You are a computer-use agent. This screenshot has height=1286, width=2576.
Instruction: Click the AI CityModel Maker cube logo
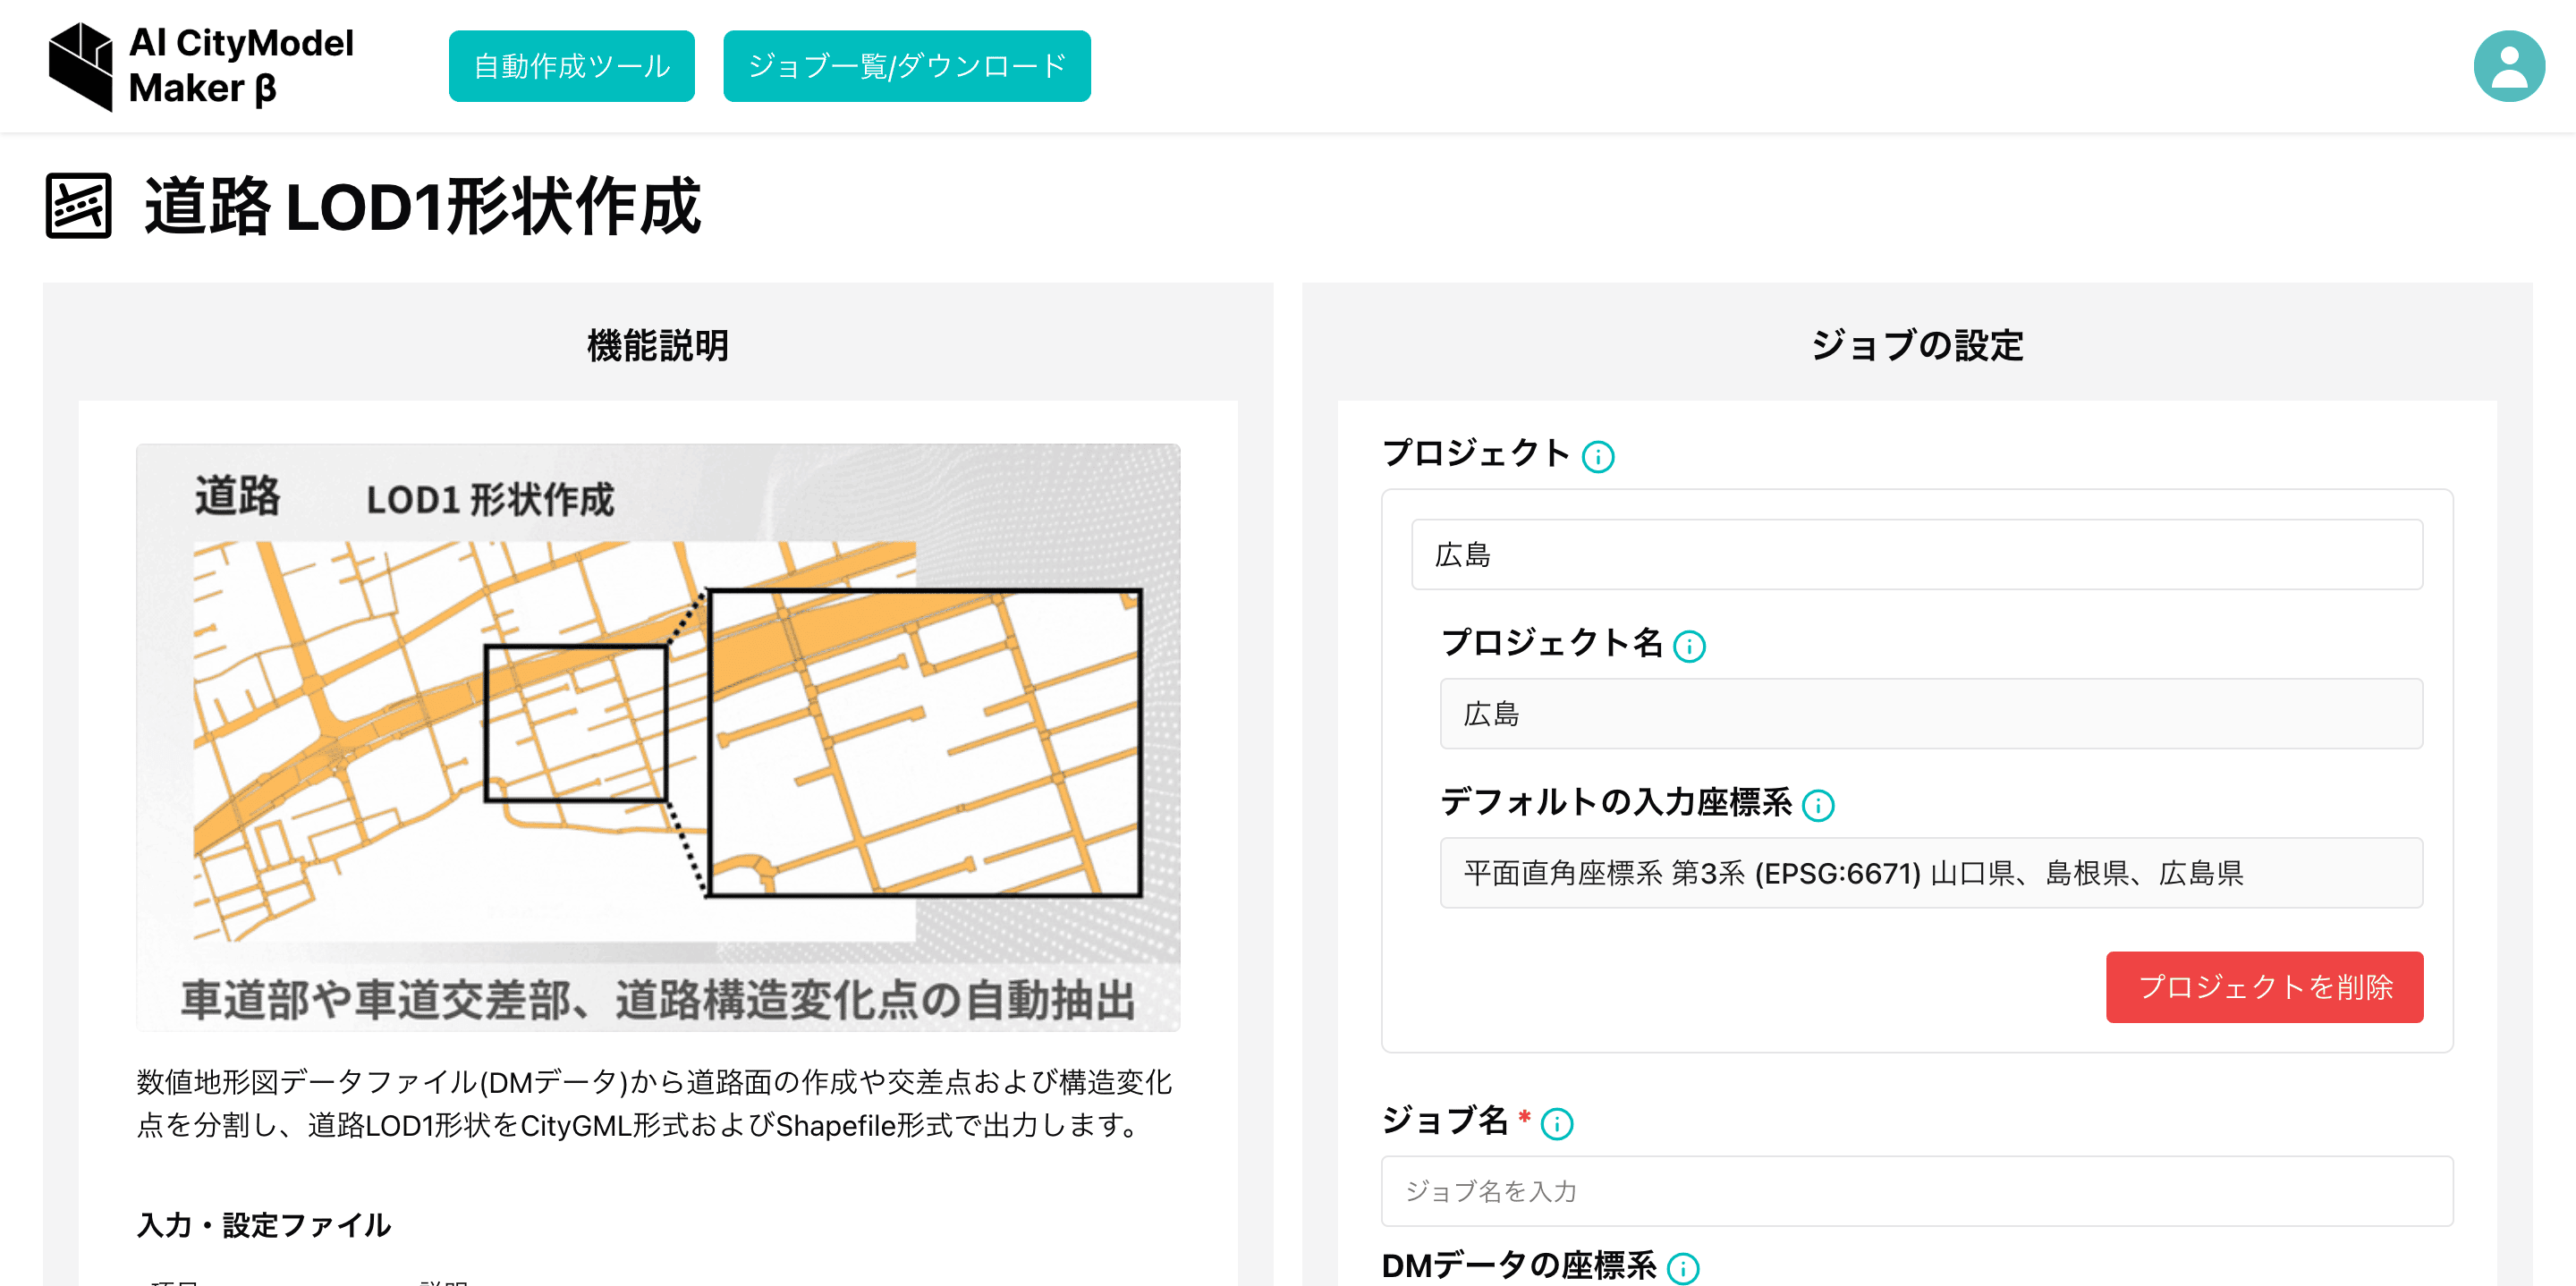click(81, 66)
